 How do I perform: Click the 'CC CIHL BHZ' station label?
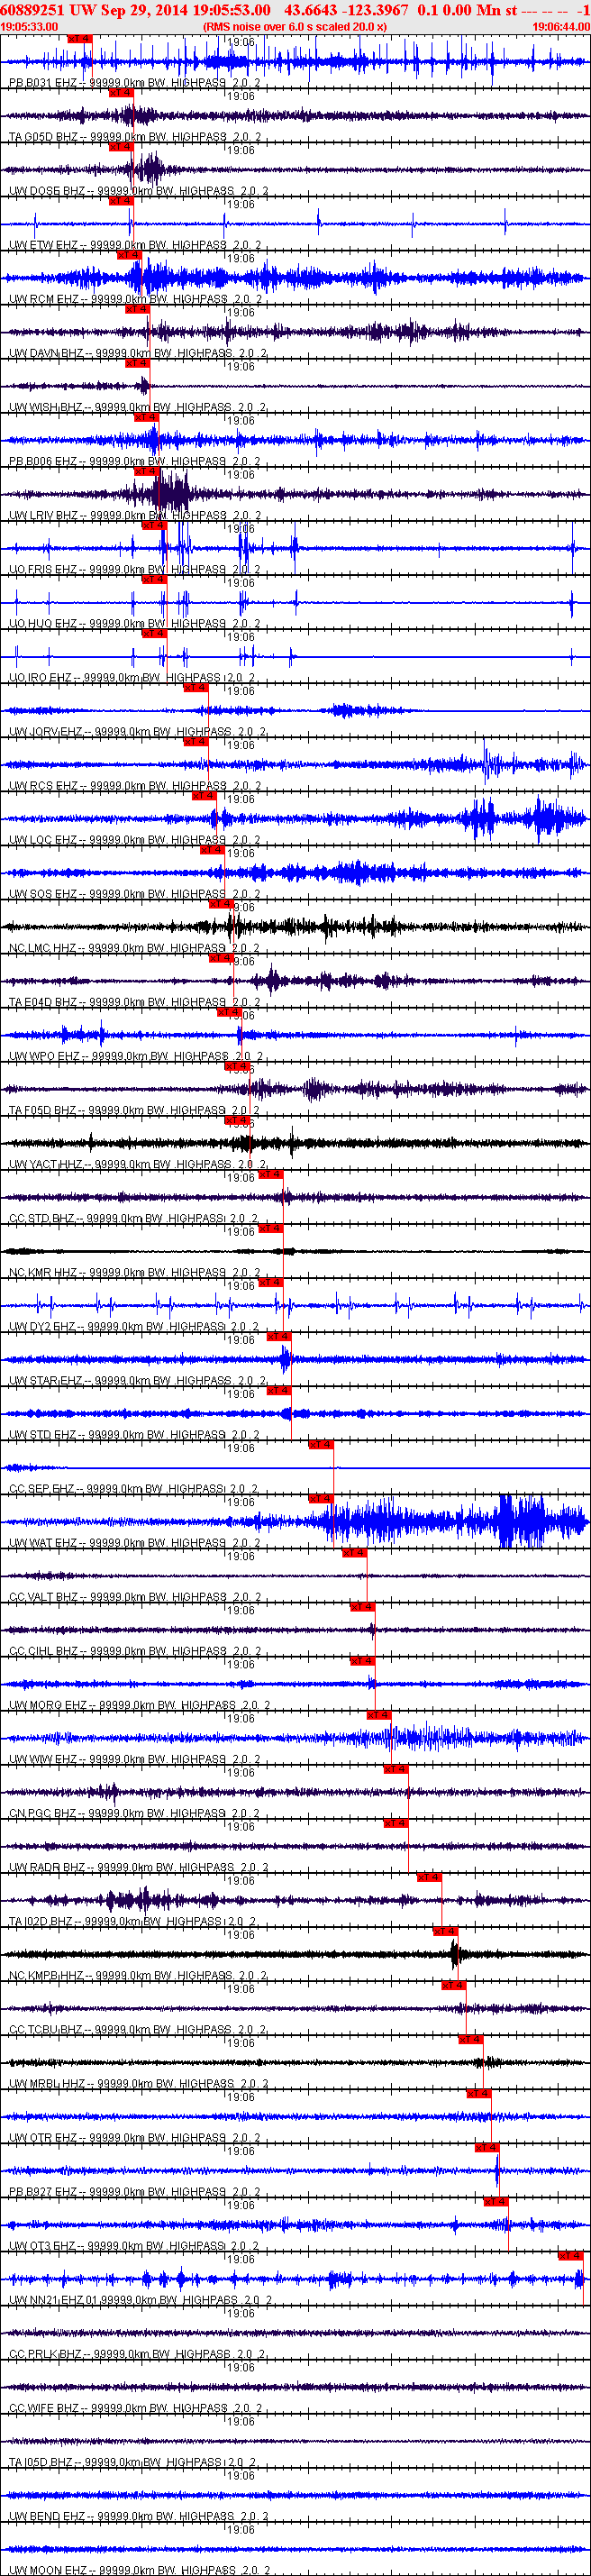click(43, 1651)
